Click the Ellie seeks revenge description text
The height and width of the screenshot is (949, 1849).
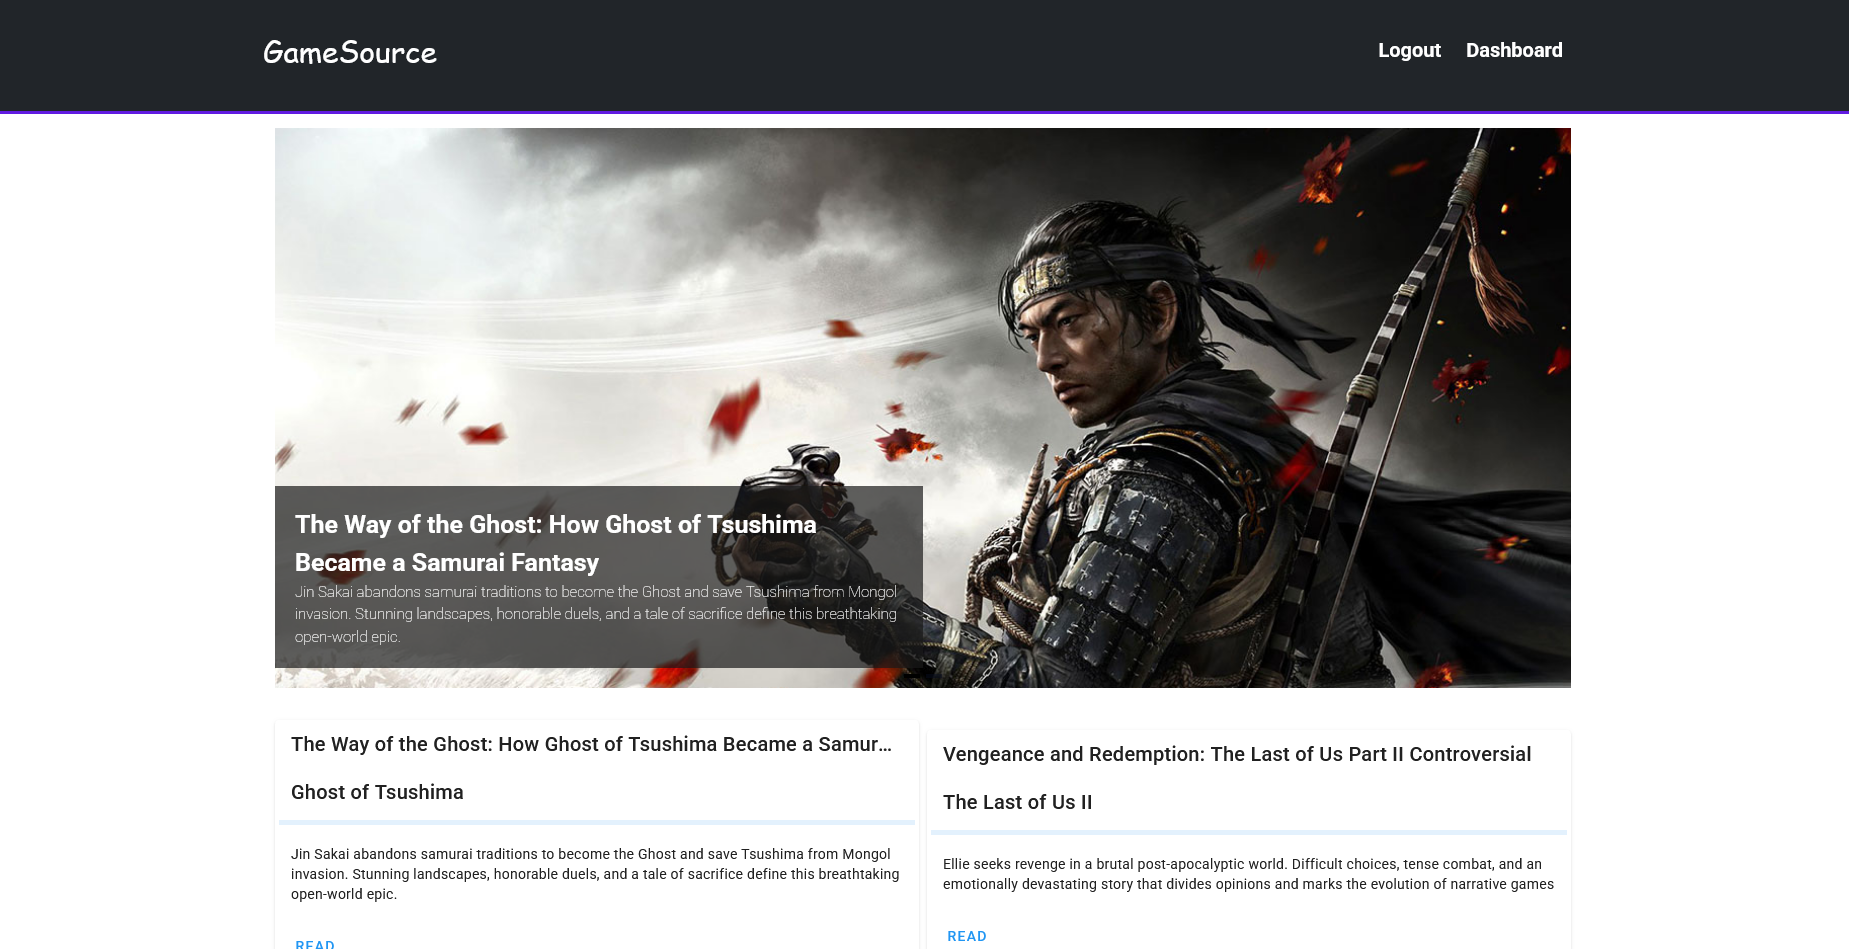1247,874
